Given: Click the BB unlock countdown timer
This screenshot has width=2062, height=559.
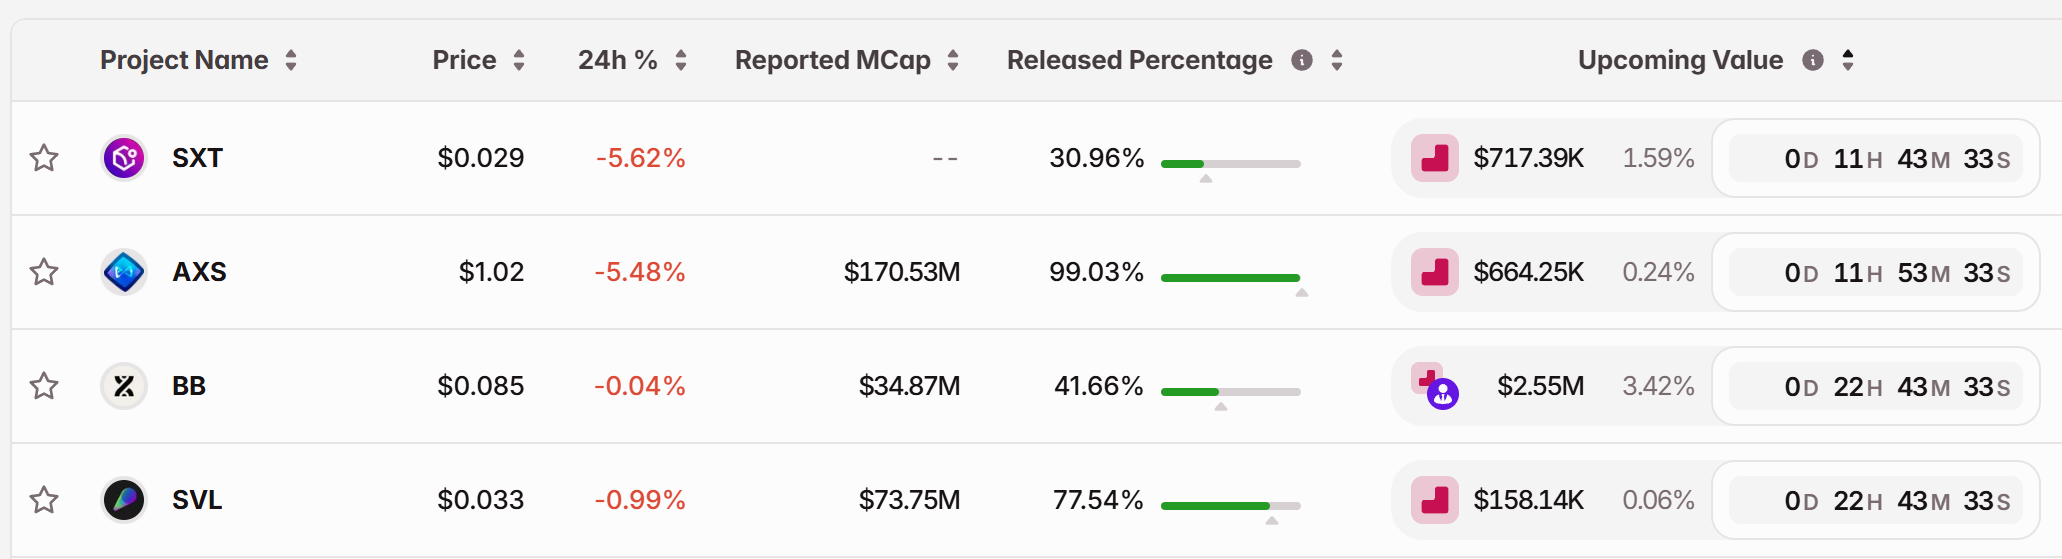Looking at the screenshot, I should coord(1876,386).
